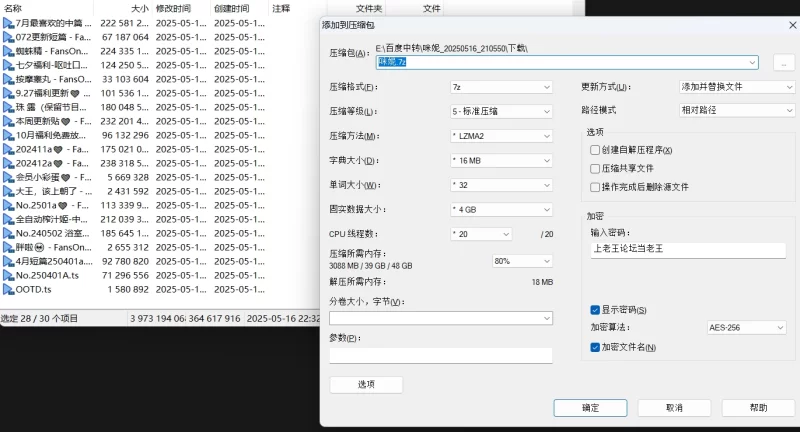Screen dimensions: 800x432
Task: Open the 压缩格式 7z dropdown
Action: click(501, 87)
